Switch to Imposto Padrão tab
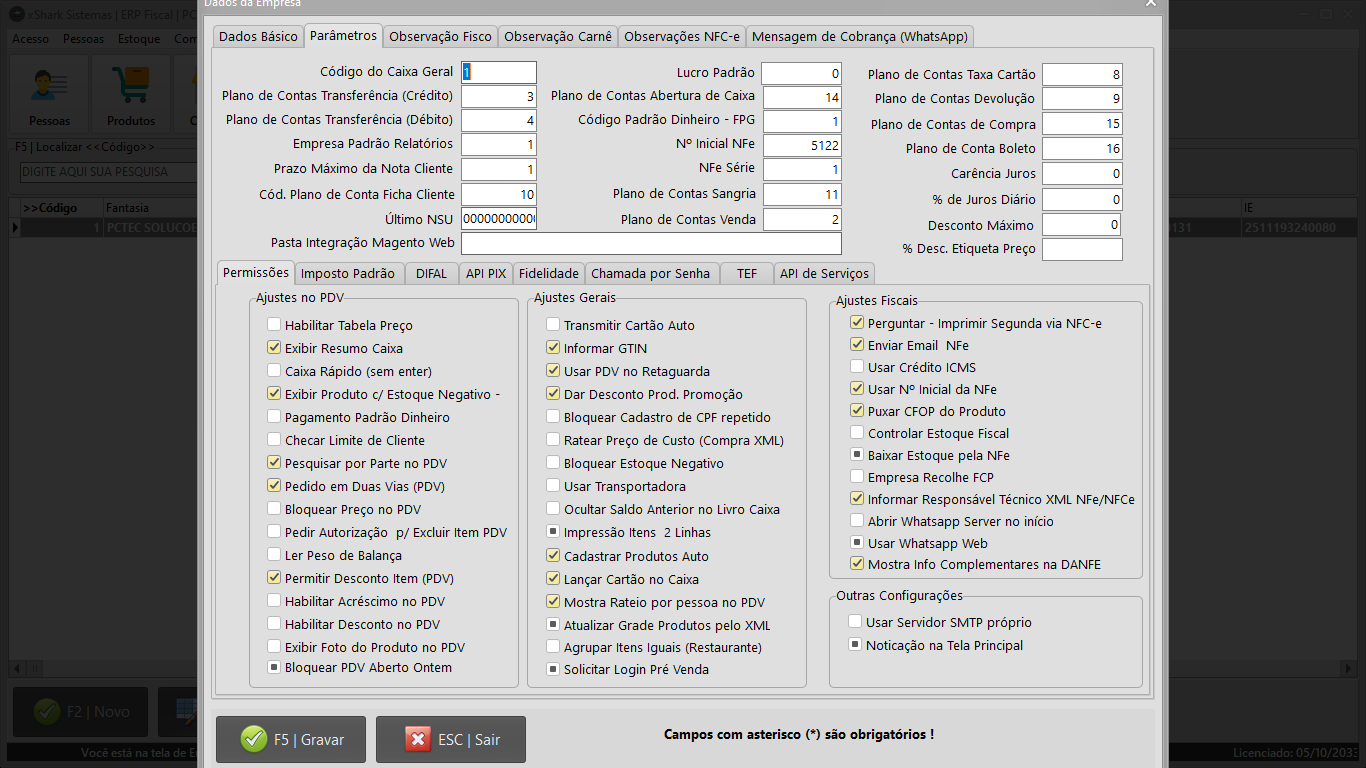Screen dimensions: 1366x768 (348, 273)
